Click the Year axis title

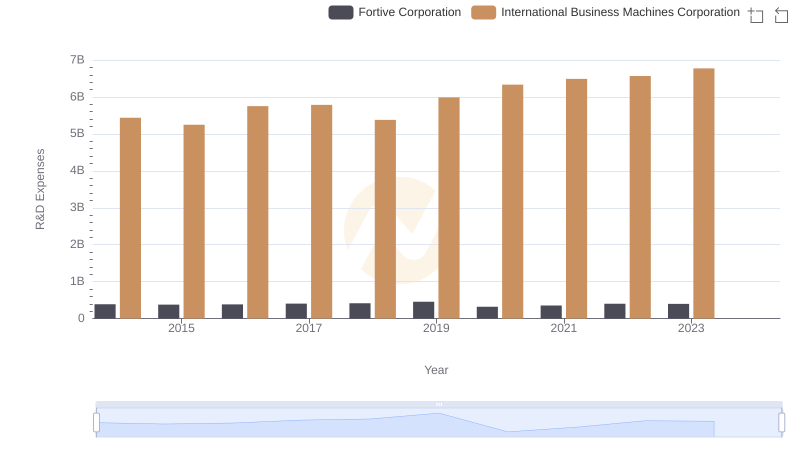(x=436, y=370)
